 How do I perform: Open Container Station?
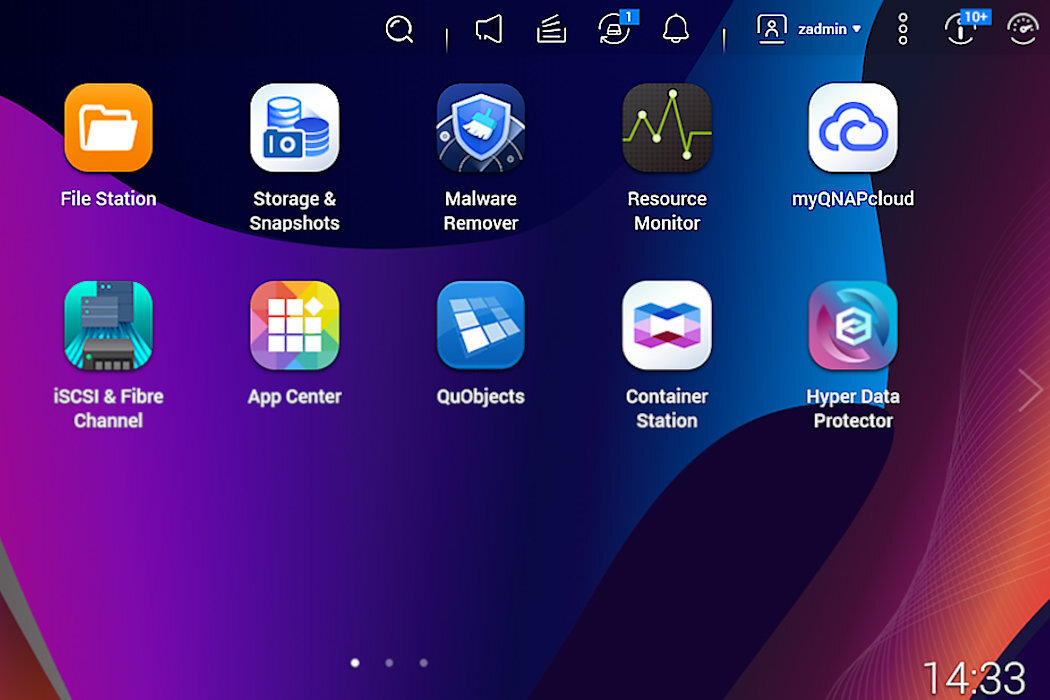pyautogui.click(x=667, y=325)
